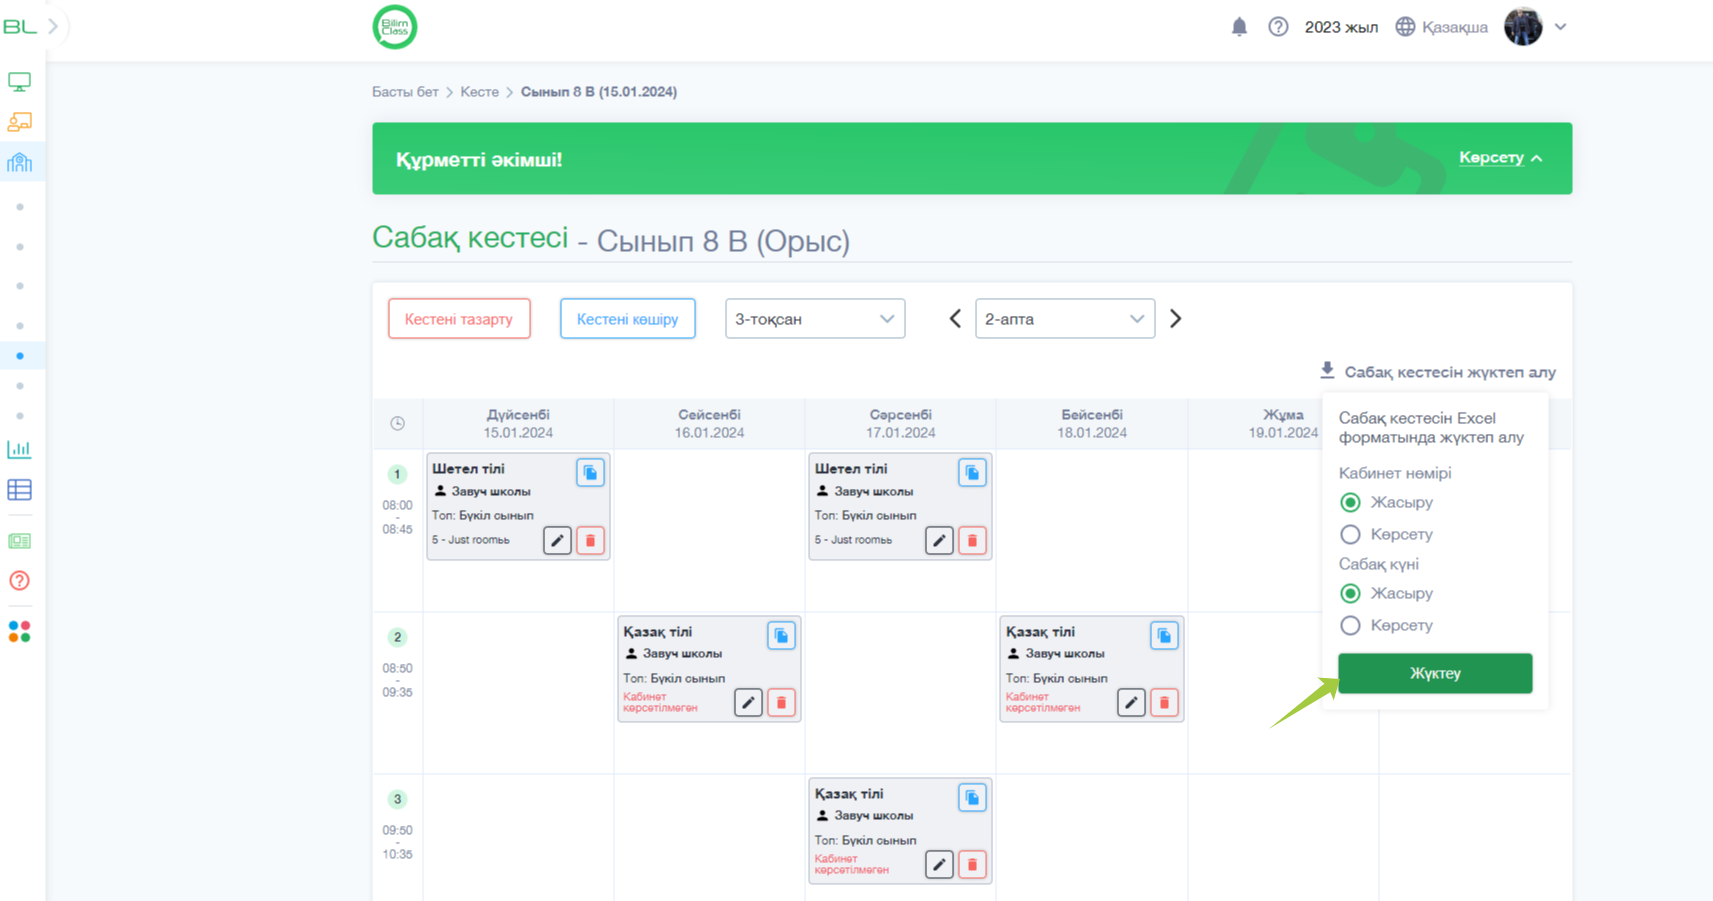Viewport: 1713px width, 901px height.
Task: Select Жасыру under Кабинет нөмірі
Action: pyautogui.click(x=1350, y=502)
